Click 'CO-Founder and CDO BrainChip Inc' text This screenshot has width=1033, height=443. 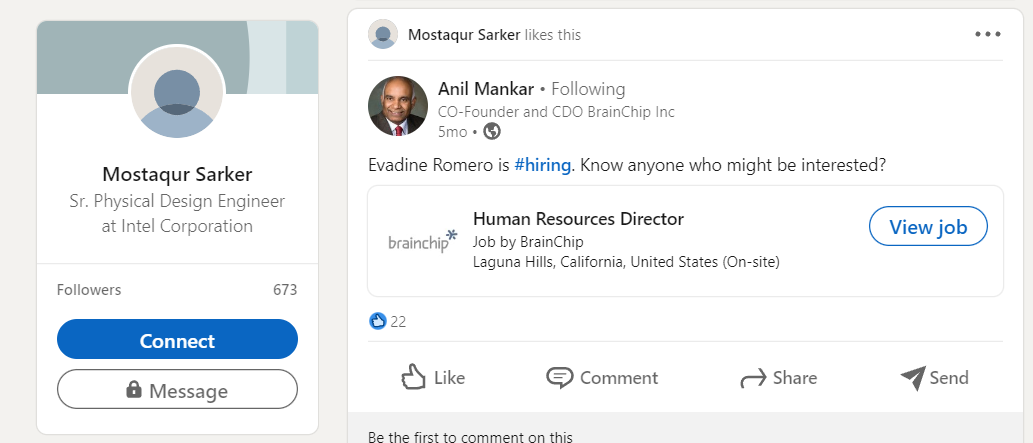pyautogui.click(x=557, y=111)
